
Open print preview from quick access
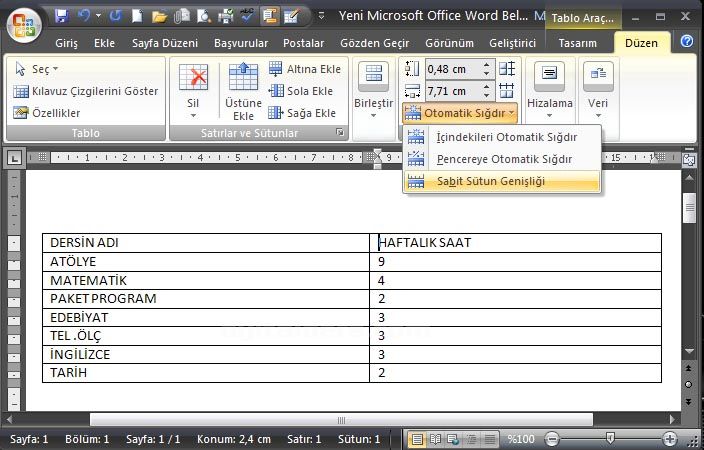tap(204, 17)
